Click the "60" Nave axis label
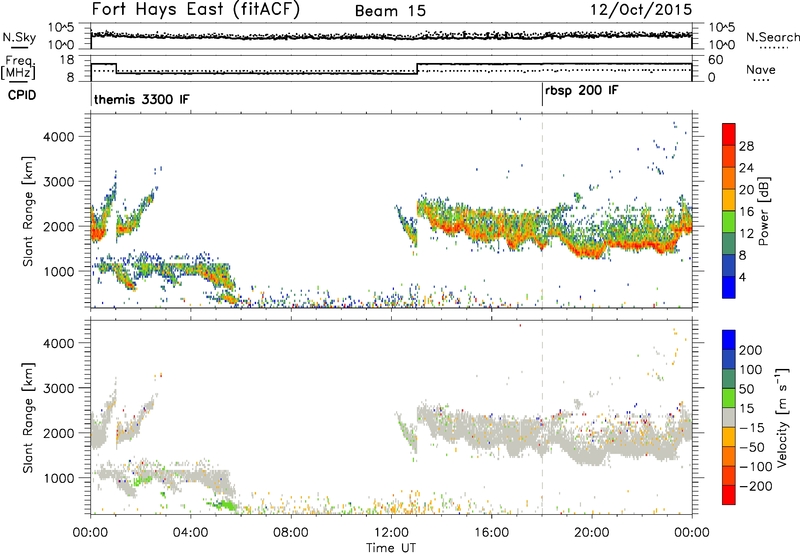The height and width of the screenshot is (554, 800). tap(716, 60)
